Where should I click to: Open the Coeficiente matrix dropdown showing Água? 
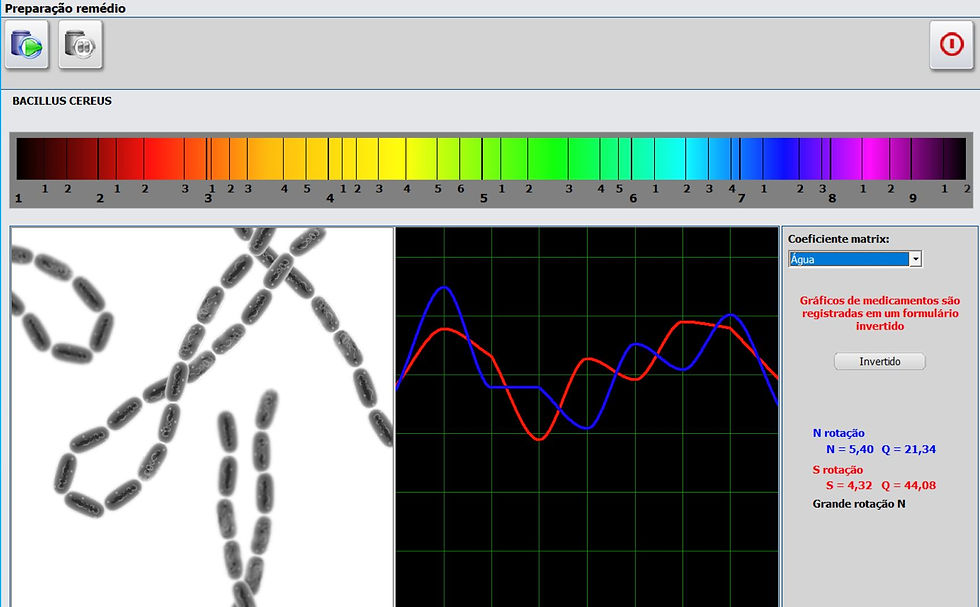855,259
